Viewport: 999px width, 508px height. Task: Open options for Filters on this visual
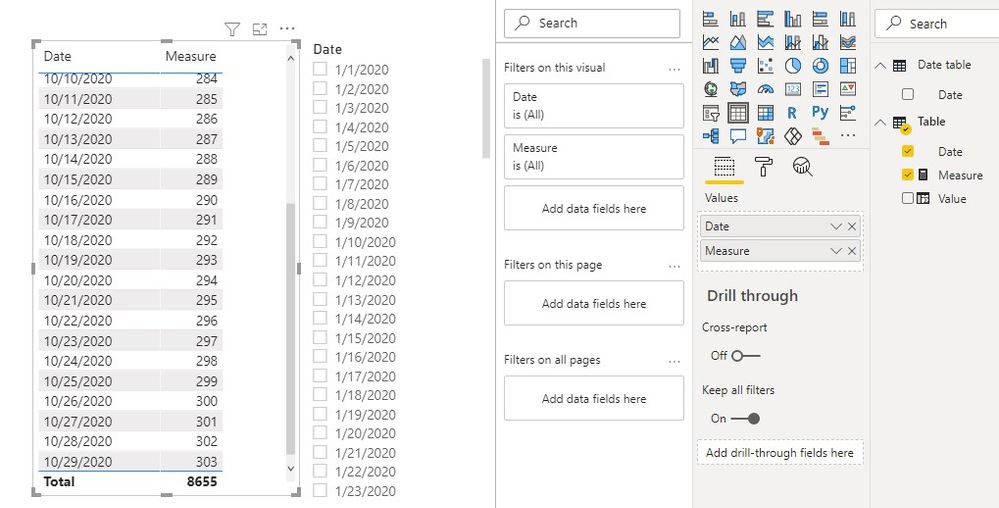675,69
